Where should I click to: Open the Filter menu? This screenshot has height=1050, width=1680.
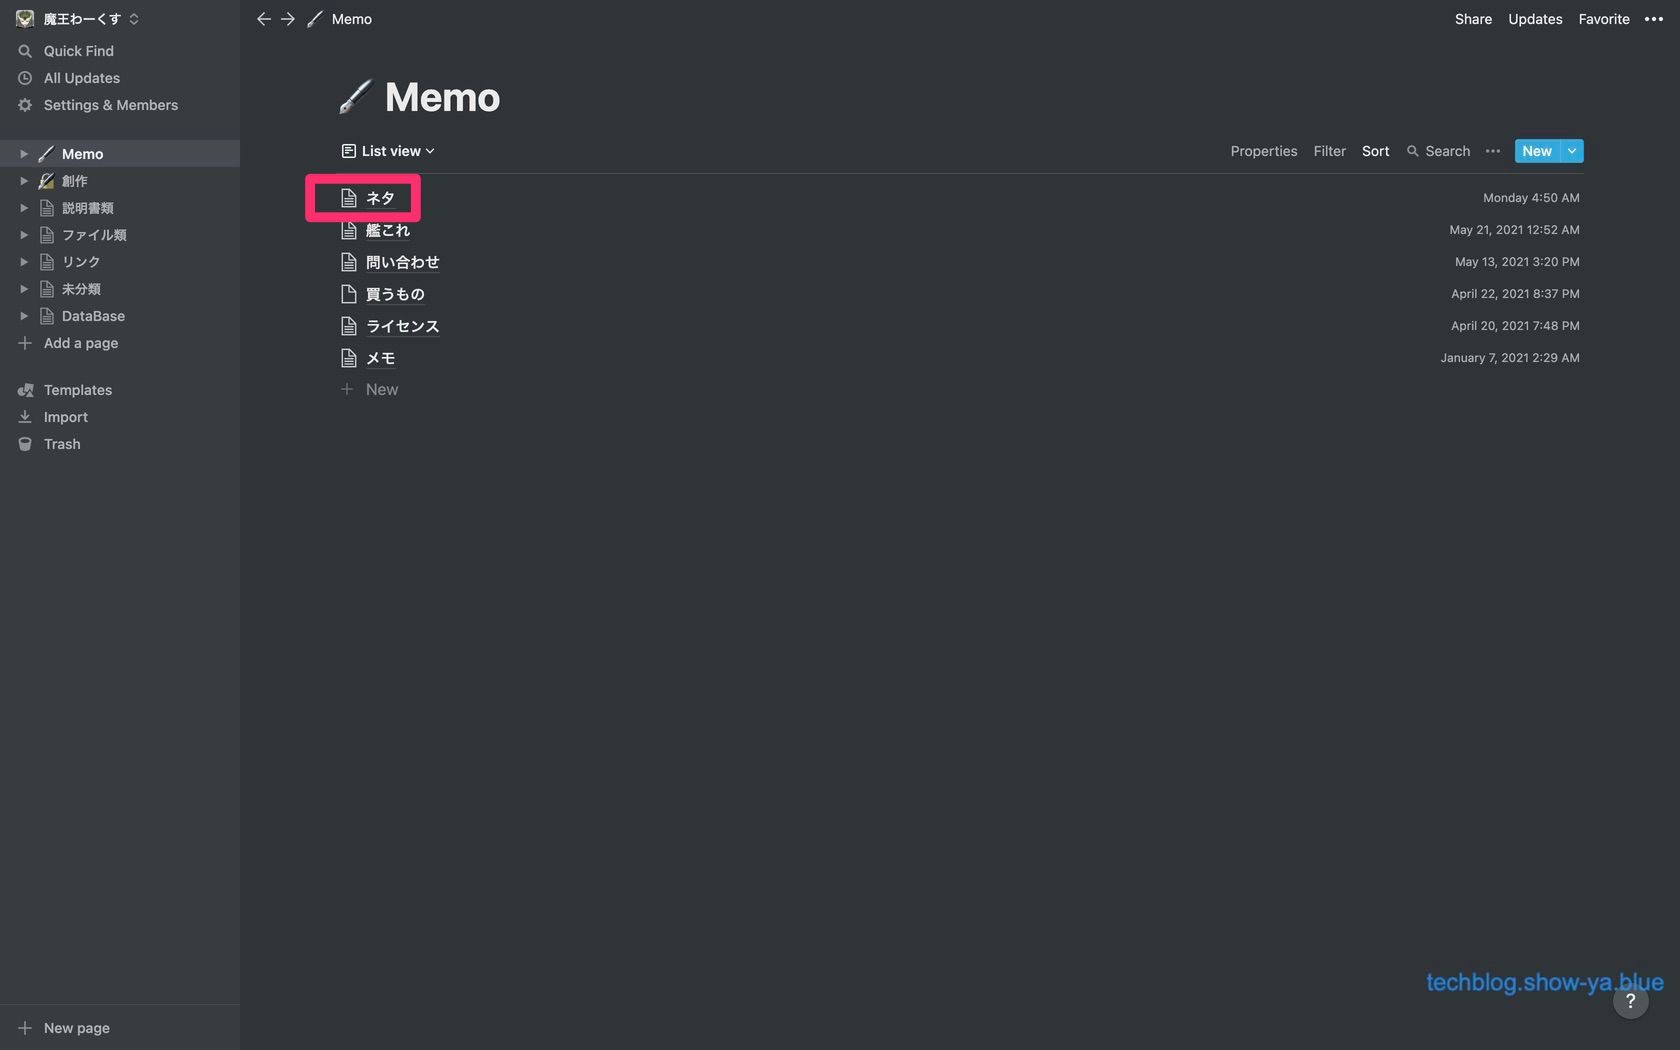(1329, 151)
